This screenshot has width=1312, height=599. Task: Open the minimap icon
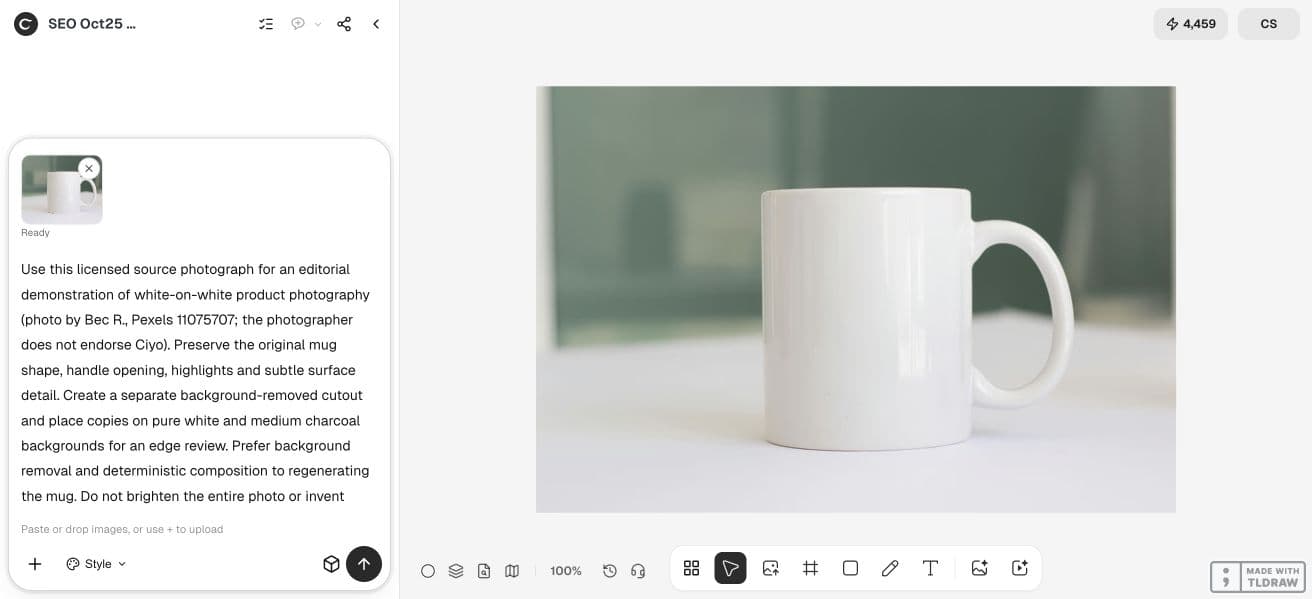tap(512, 571)
